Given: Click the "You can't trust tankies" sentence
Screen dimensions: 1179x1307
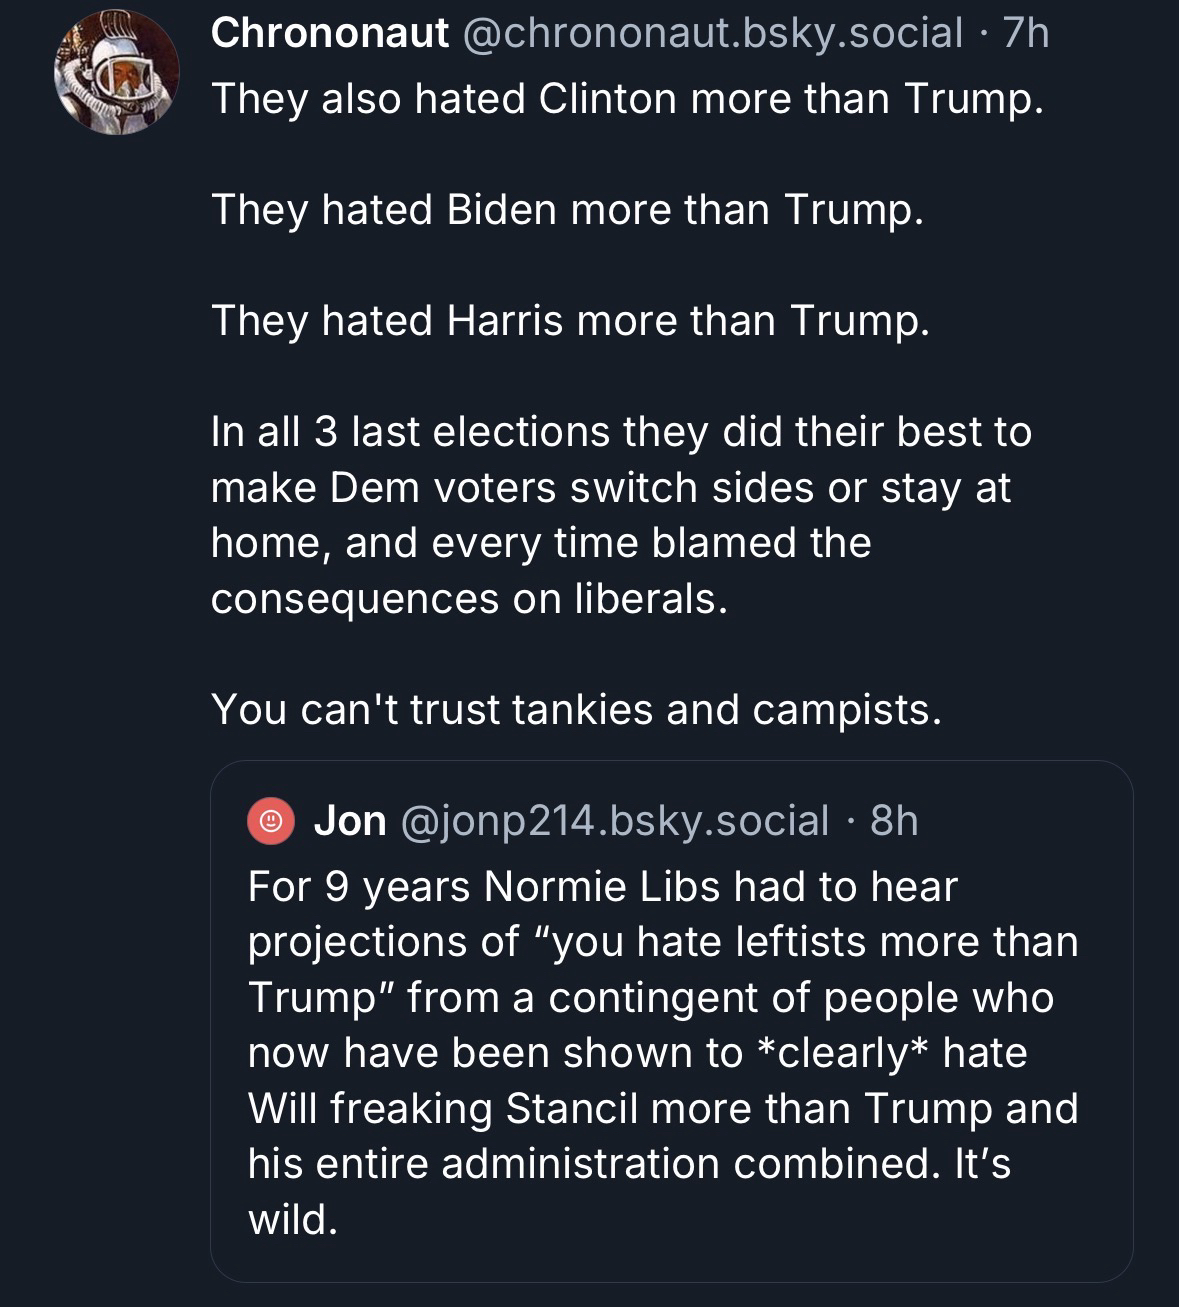Looking at the screenshot, I should 576,710.
